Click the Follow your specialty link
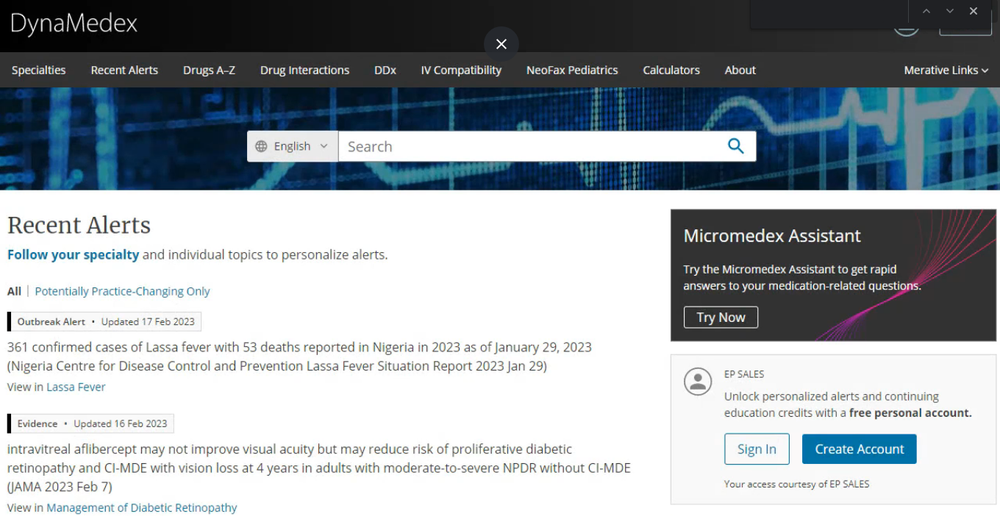1000x516 pixels. (73, 254)
